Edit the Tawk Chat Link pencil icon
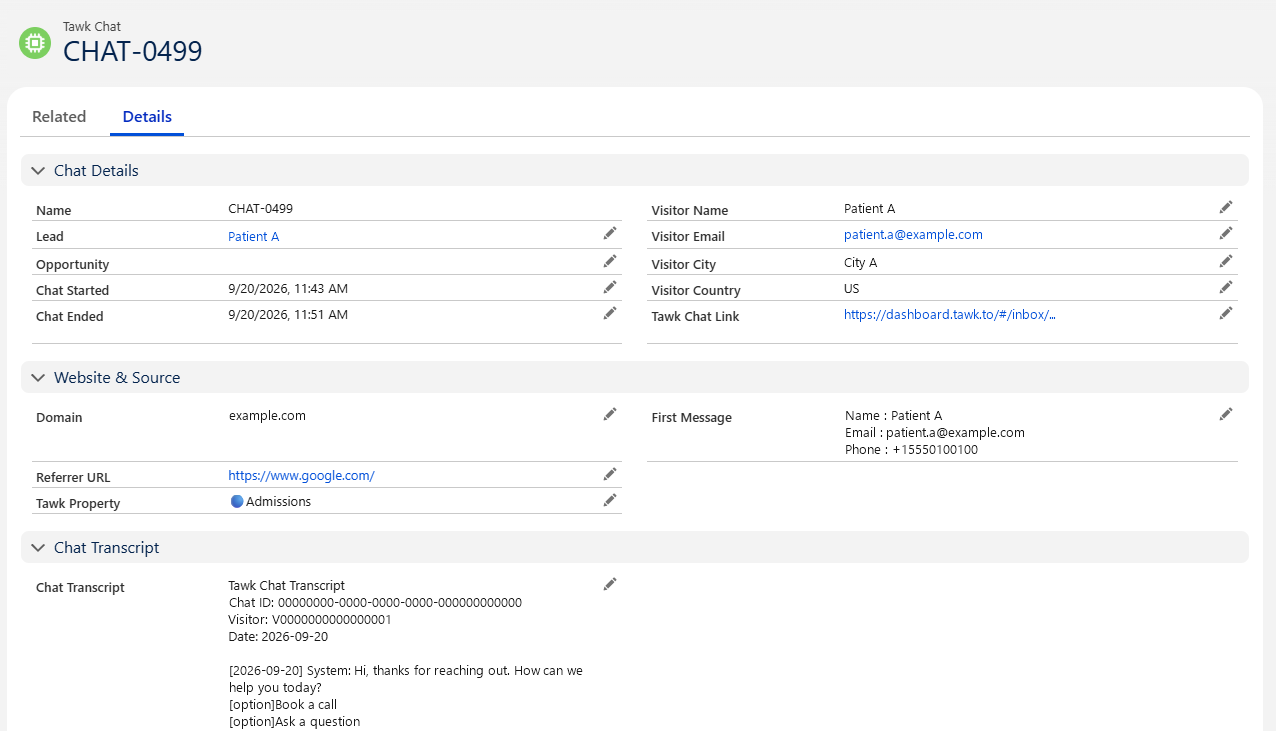The width and height of the screenshot is (1276, 731). 1226,313
